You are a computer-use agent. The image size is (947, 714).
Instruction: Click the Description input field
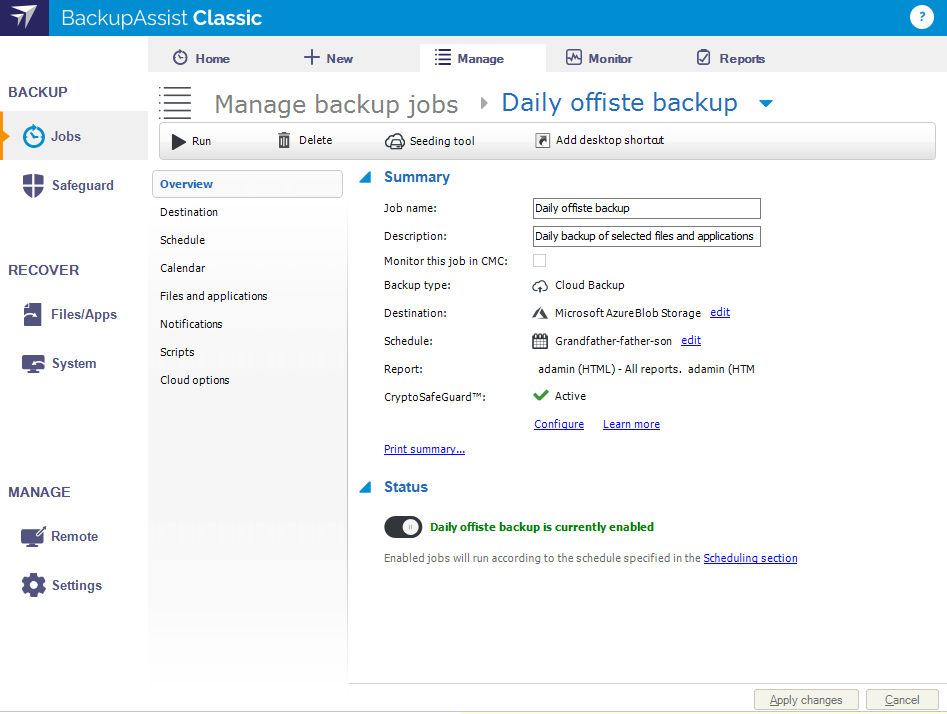647,236
